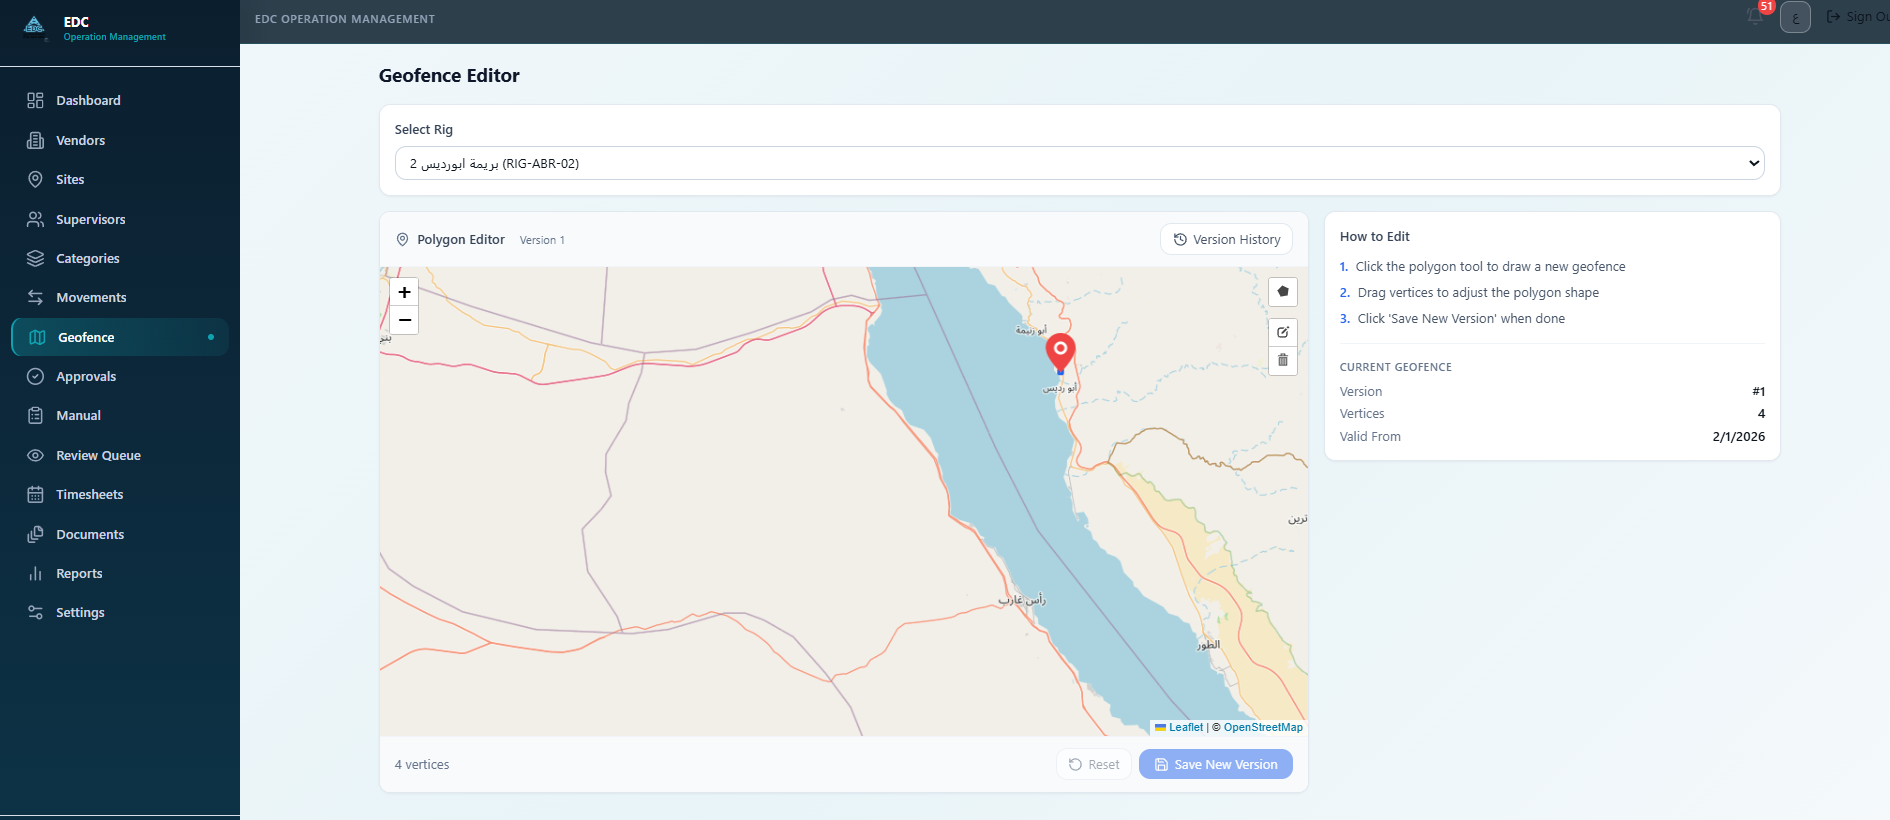This screenshot has height=820, width=1890.
Task: Click the CURRENT GEOFENCE heading
Action: tap(1396, 367)
